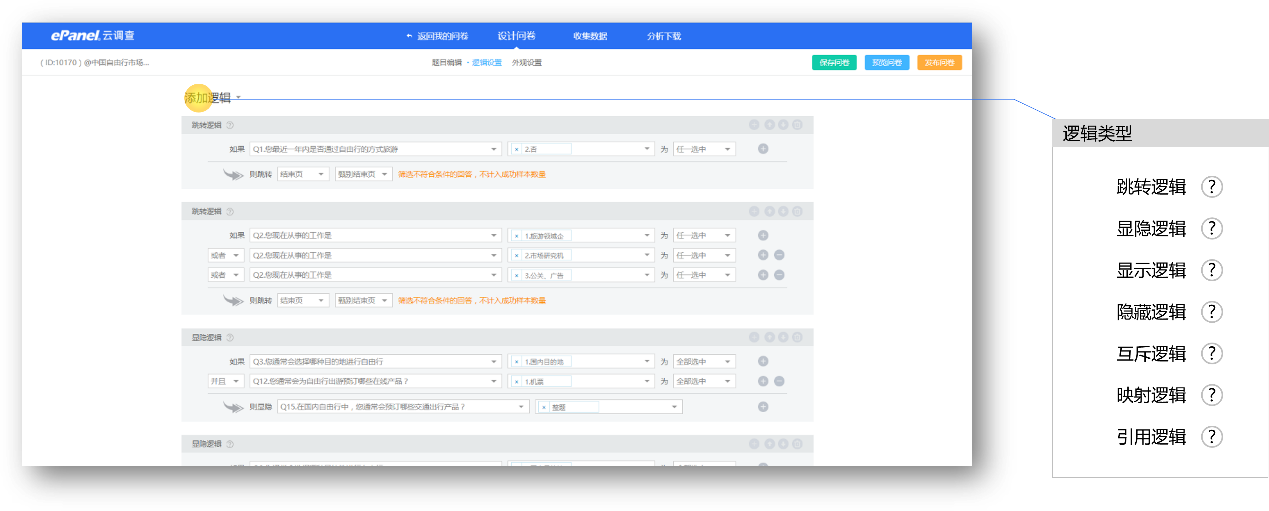Choose 显示逻辑 in the 逻辑类型 list
This screenshot has height=511, width=1269.
click(x=1151, y=270)
